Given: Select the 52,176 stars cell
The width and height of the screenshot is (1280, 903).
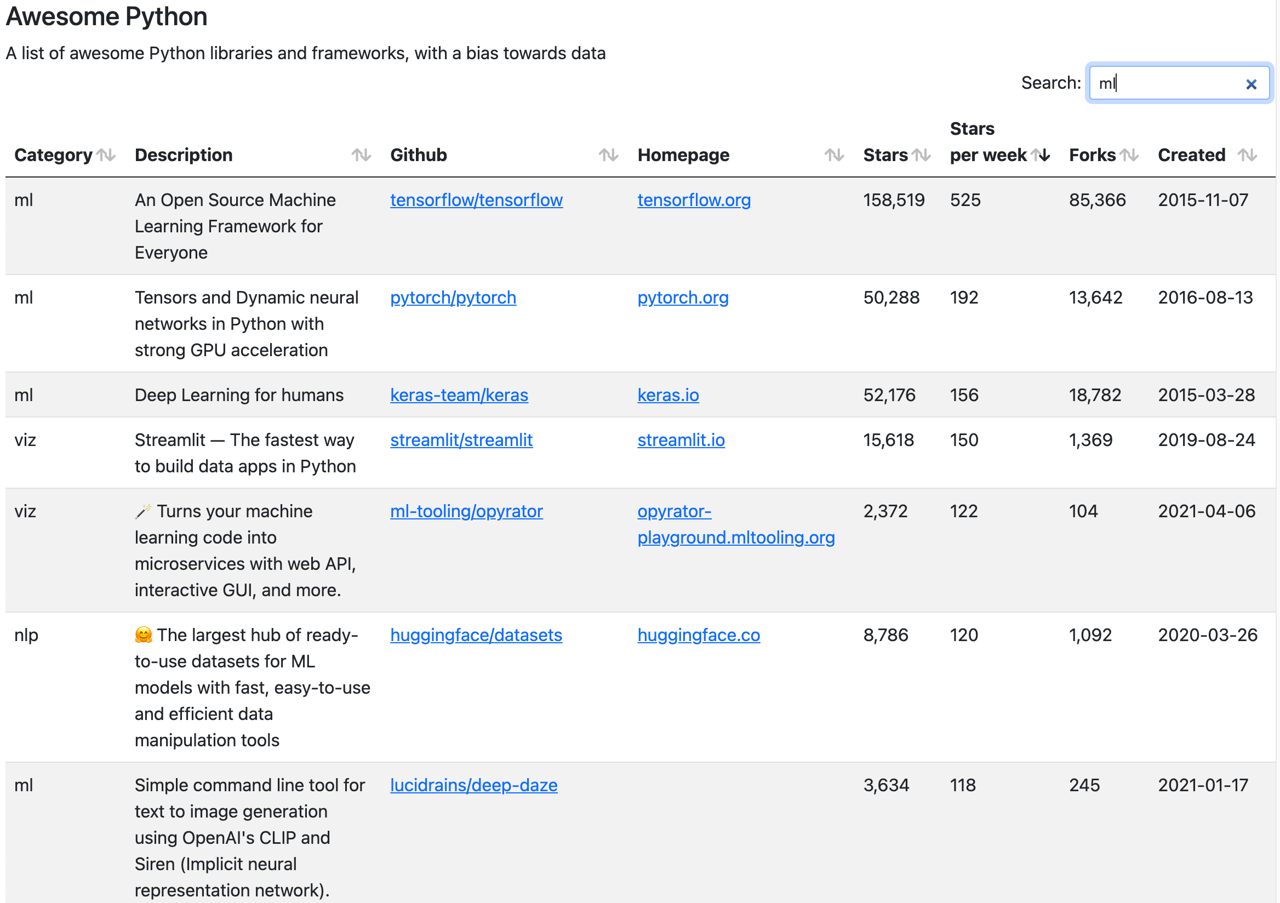Looking at the screenshot, I should pyautogui.click(x=889, y=395).
